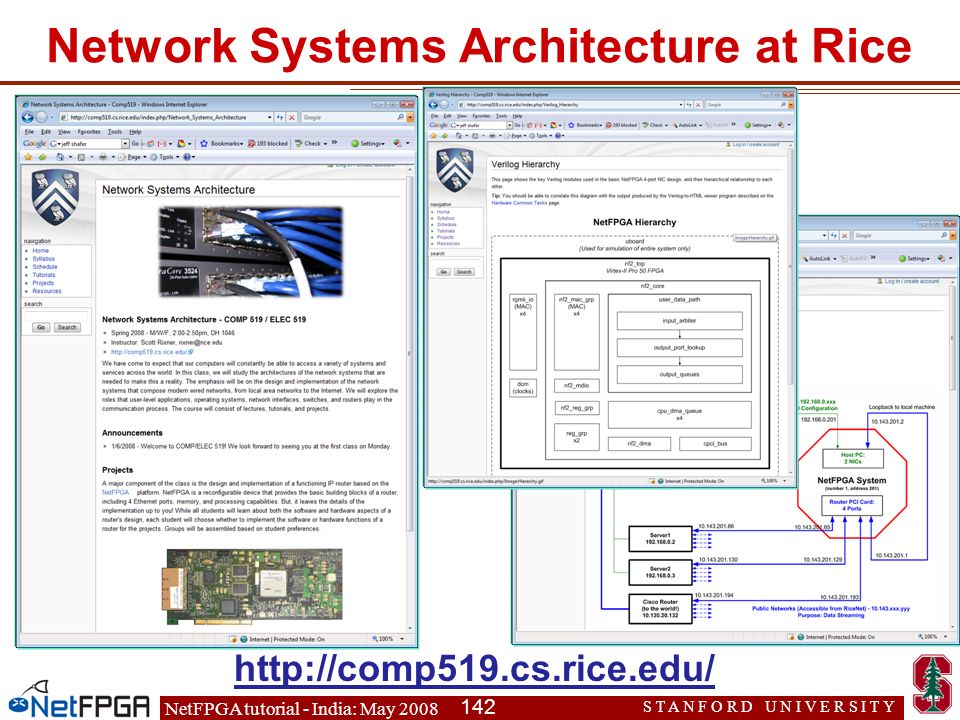
Task: Click sidebar search box in left window
Action: [56, 316]
